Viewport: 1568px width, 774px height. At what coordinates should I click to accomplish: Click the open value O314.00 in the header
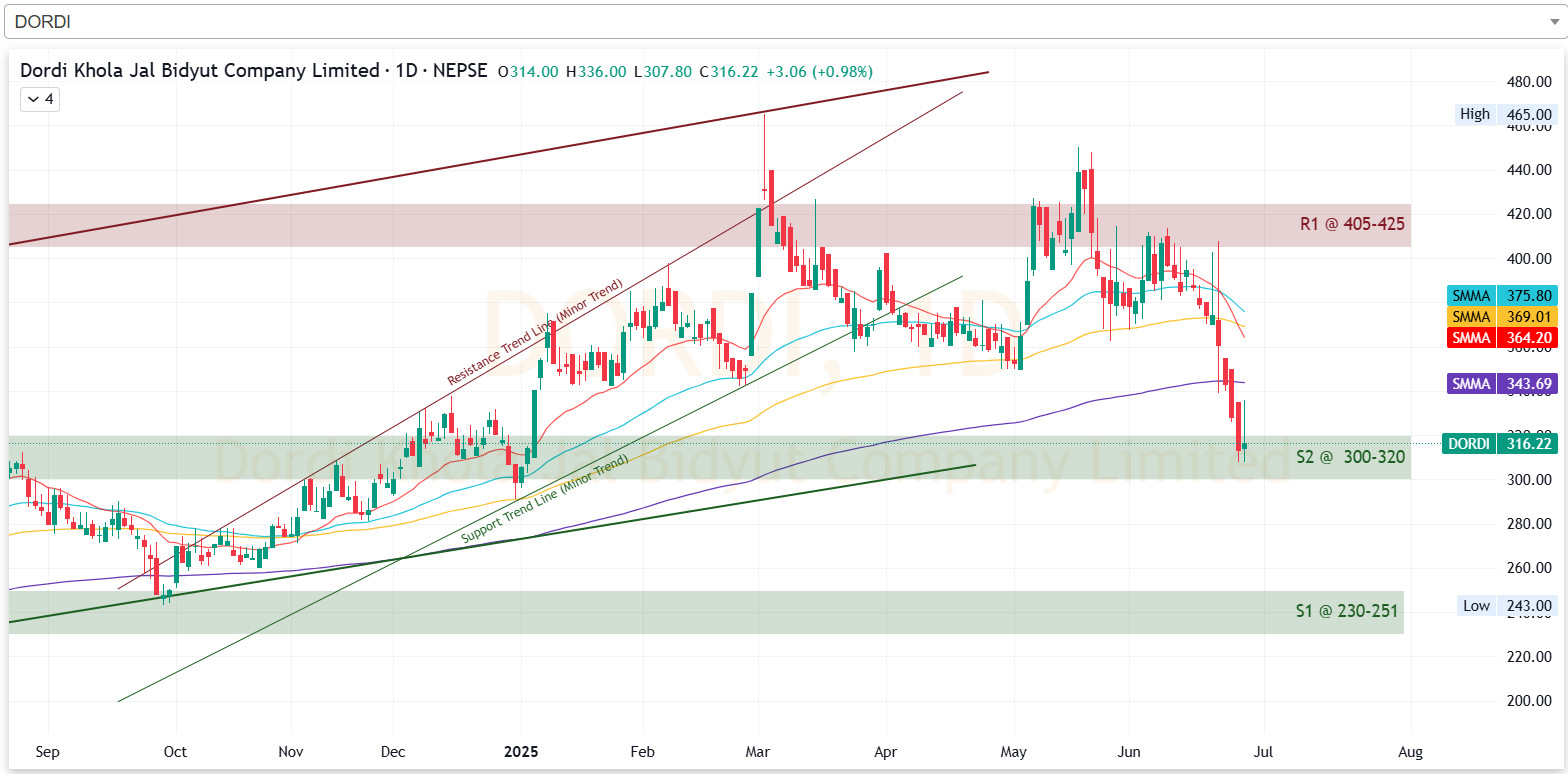(528, 72)
